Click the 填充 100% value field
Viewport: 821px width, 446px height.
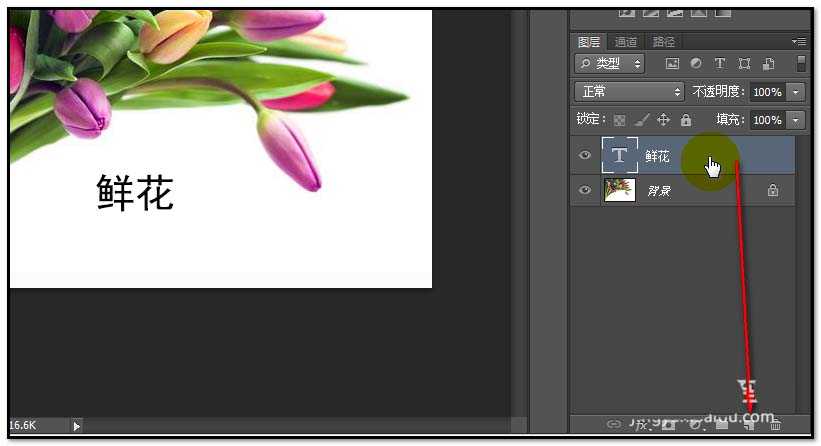pos(767,120)
